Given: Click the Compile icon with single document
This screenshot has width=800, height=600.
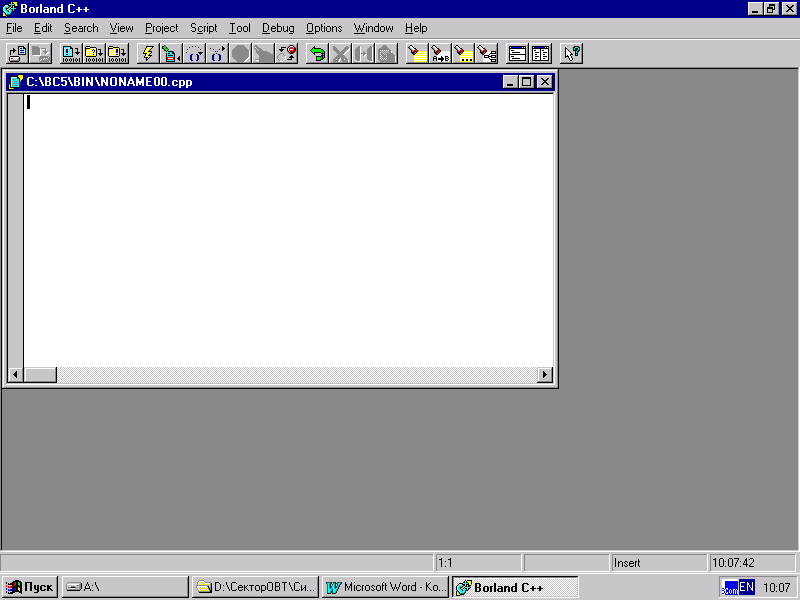Looking at the screenshot, I should [x=71, y=53].
